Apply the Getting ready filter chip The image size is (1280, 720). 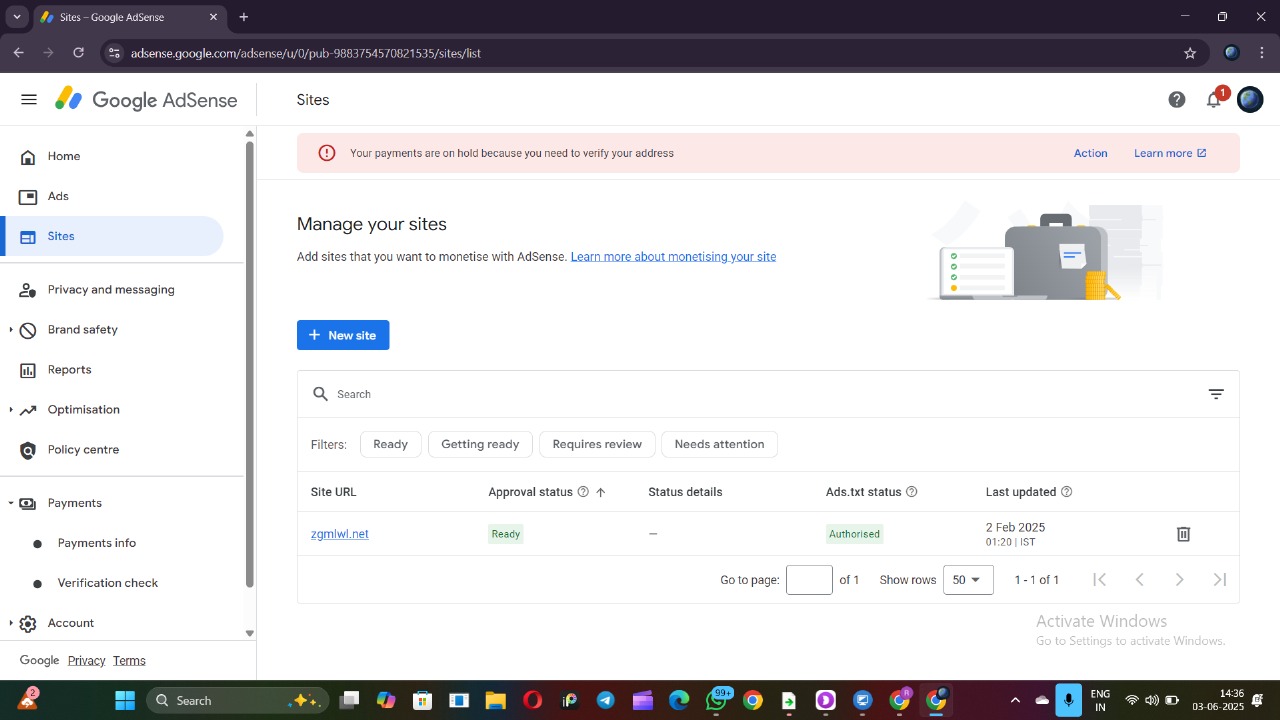point(480,444)
